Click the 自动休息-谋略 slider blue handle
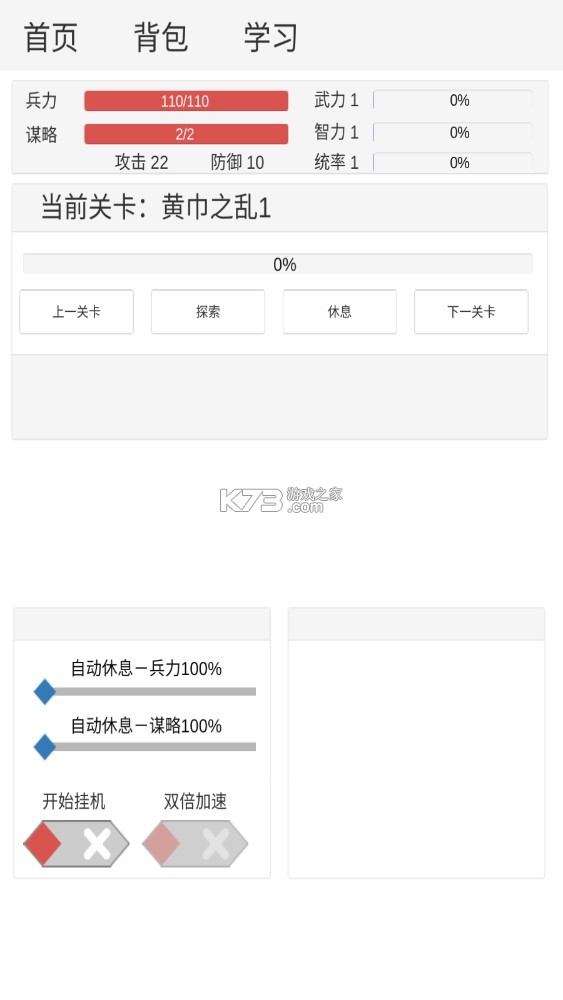563x1000 pixels. click(45, 747)
